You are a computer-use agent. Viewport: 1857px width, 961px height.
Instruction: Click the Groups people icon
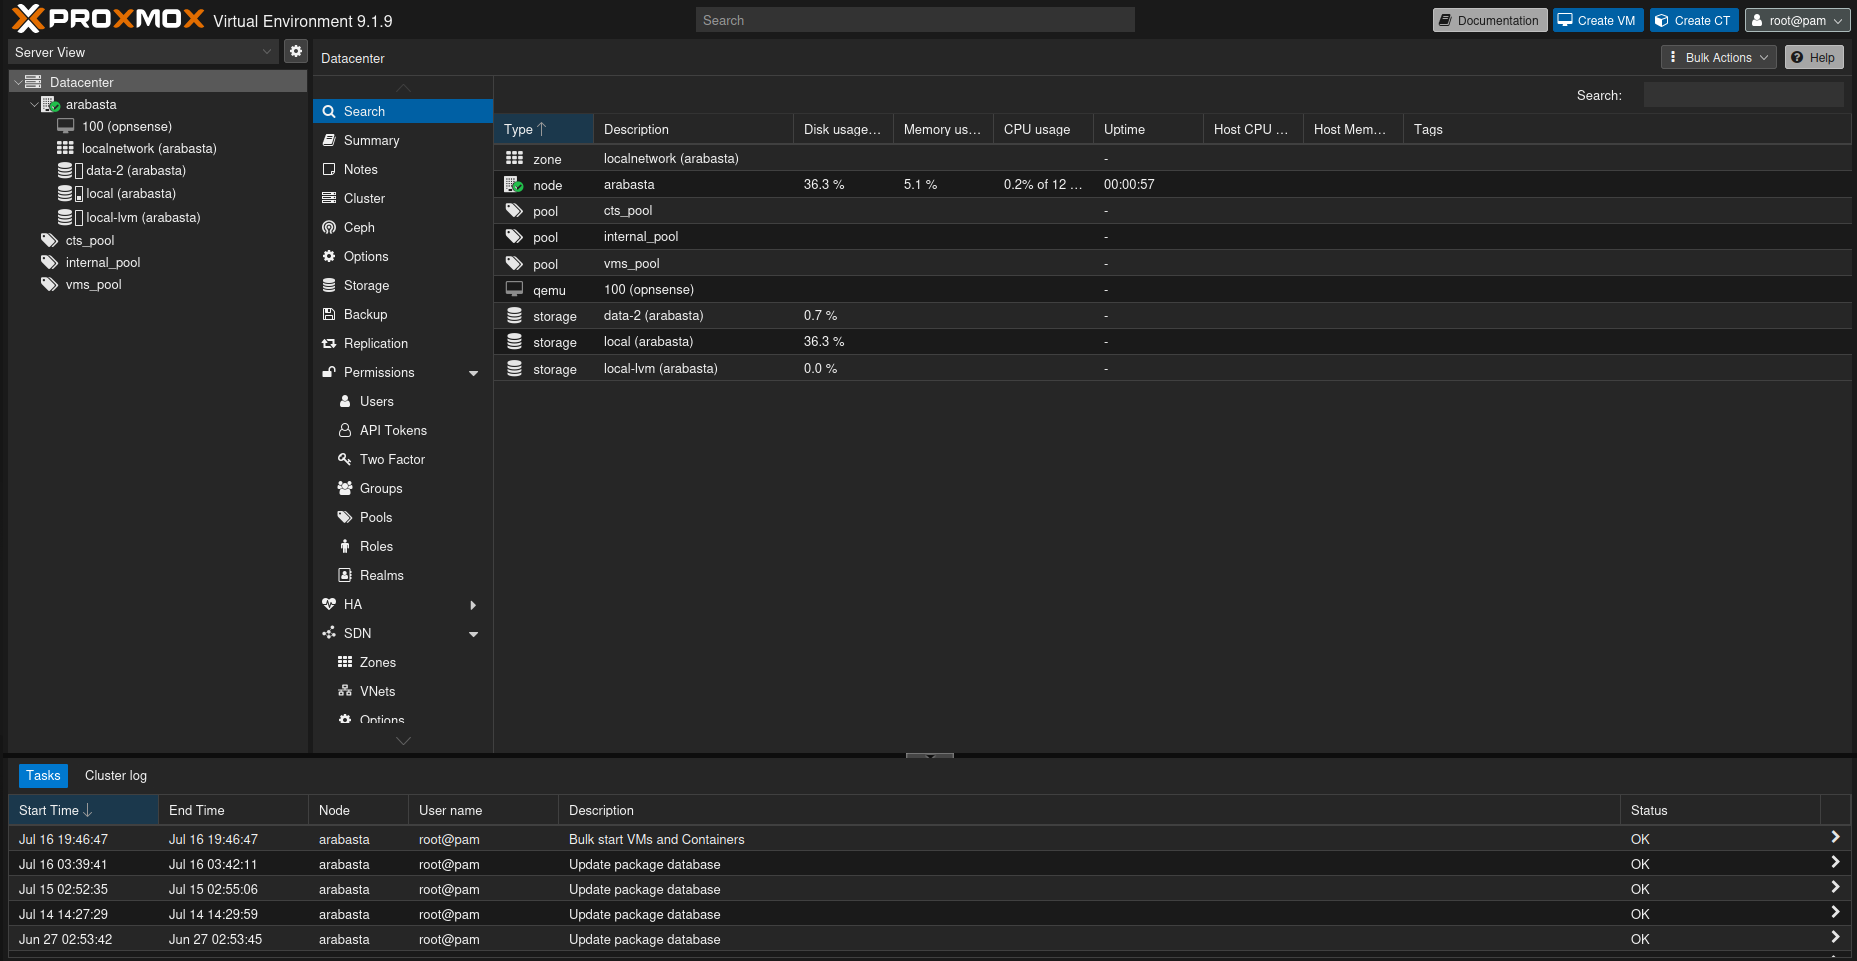pyautogui.click(x=345, y=488)
